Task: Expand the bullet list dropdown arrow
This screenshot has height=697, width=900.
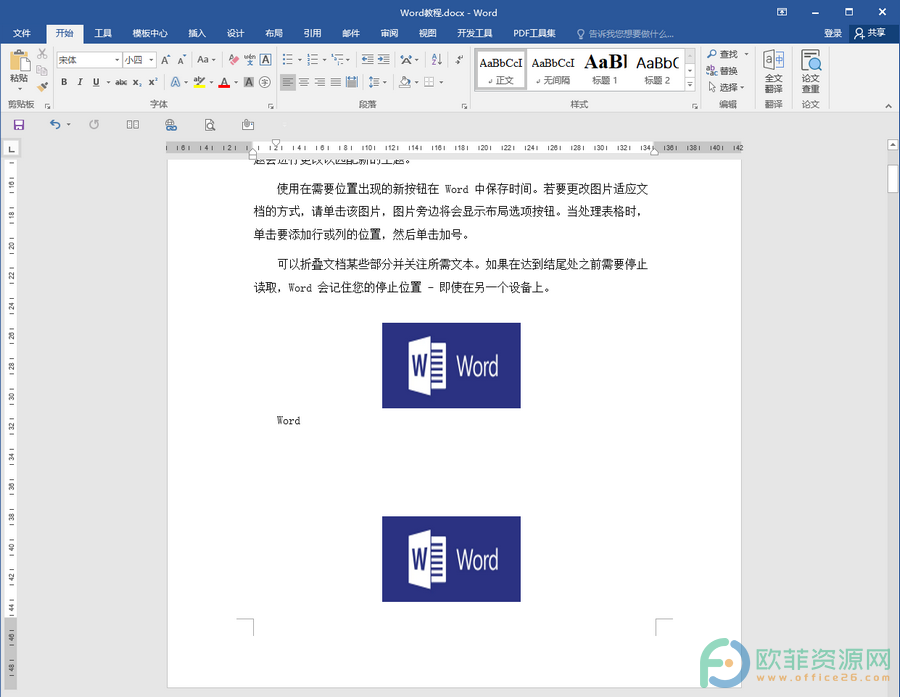Action: (x=300, y=60)
